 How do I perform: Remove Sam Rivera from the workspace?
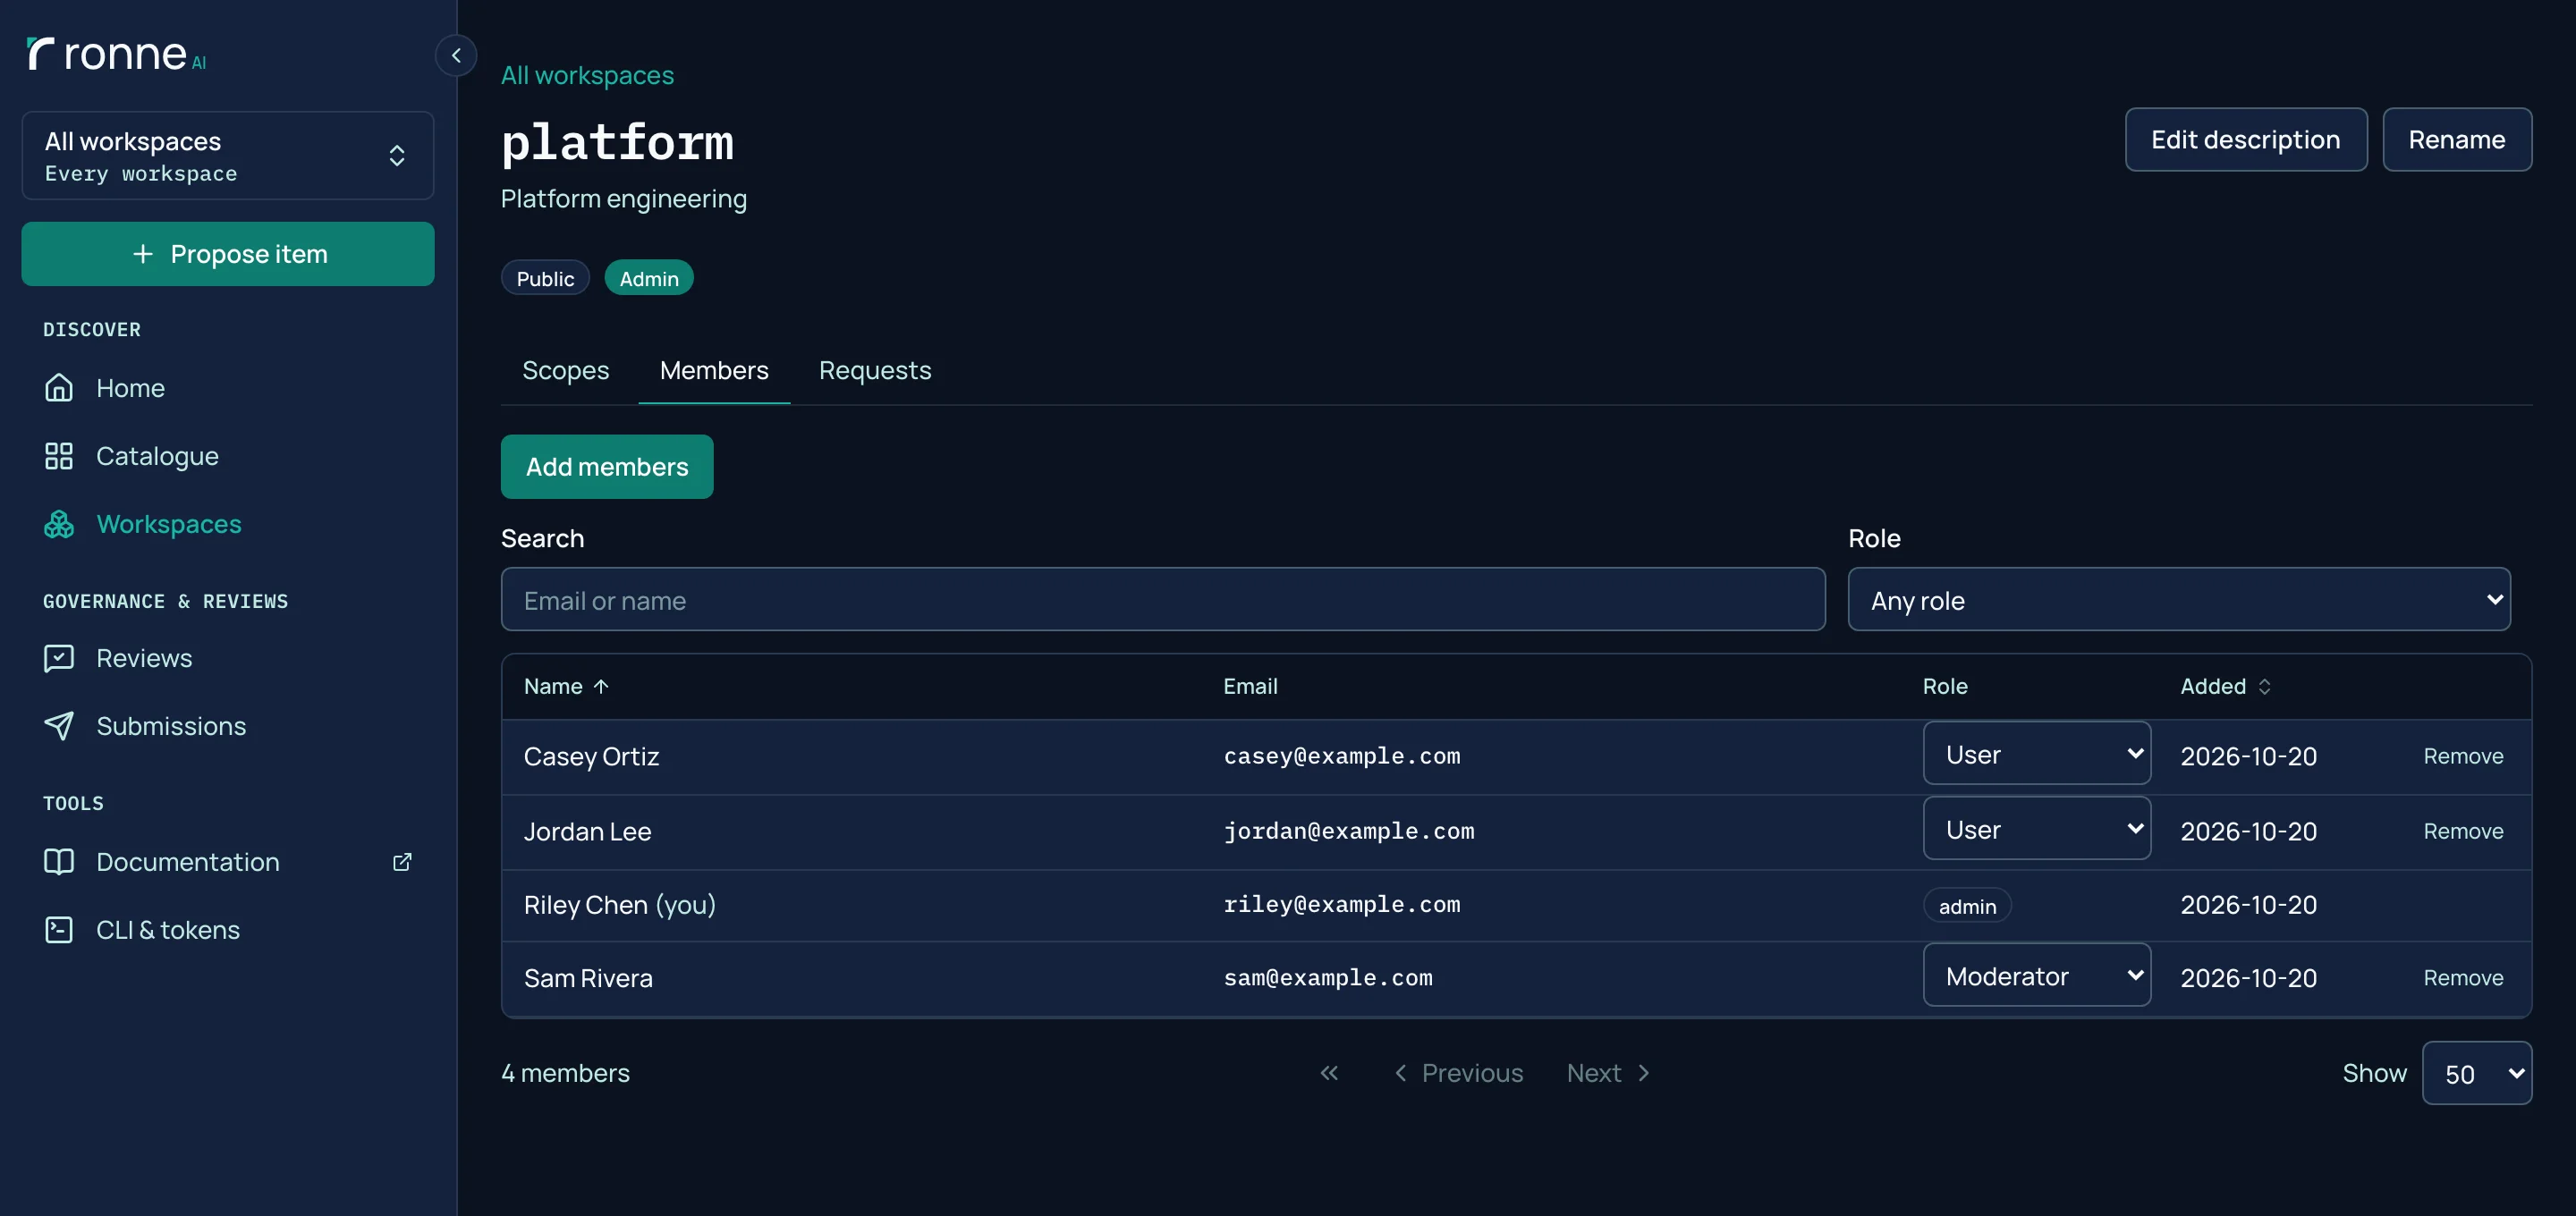2463,978
